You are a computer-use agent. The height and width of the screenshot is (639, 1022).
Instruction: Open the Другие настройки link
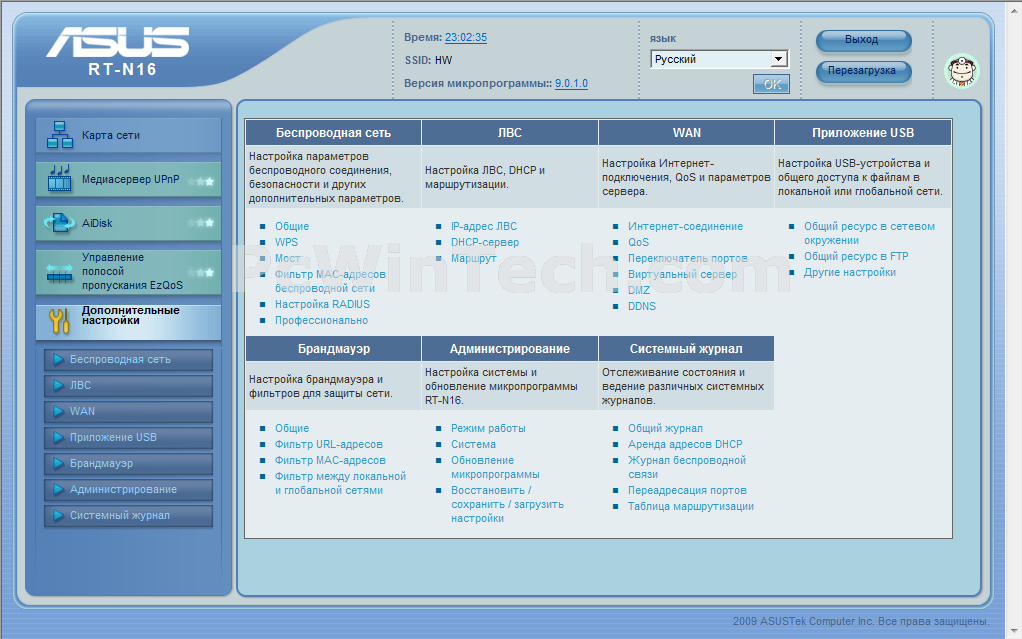(850, 273)
